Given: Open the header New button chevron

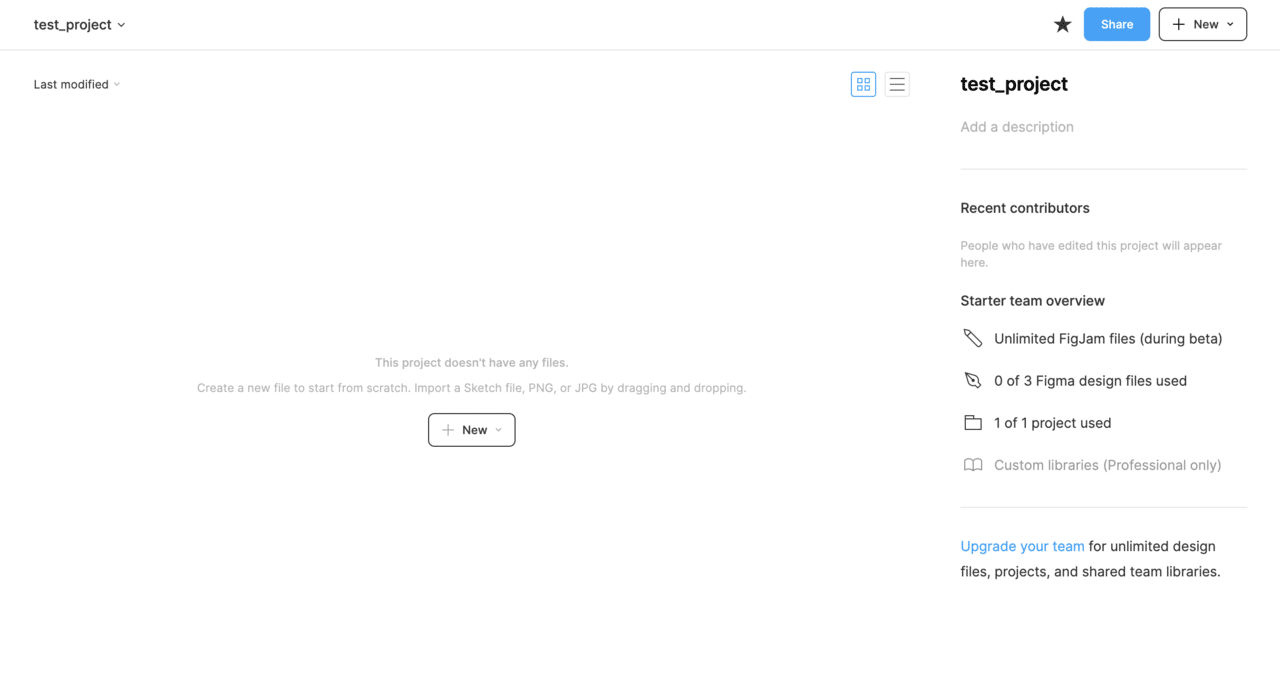Looking at the screenshot, I should pyautogui.click(x=1230, y=25).
